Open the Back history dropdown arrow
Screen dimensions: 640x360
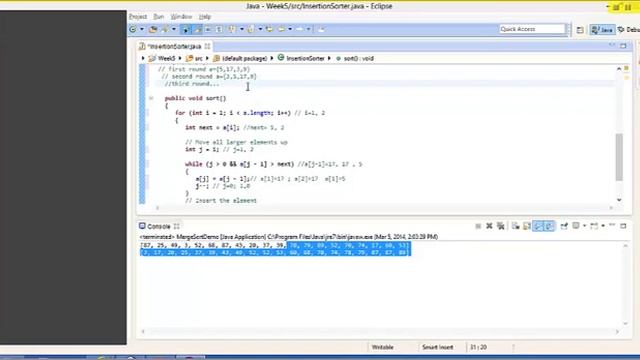pos(290,29)
